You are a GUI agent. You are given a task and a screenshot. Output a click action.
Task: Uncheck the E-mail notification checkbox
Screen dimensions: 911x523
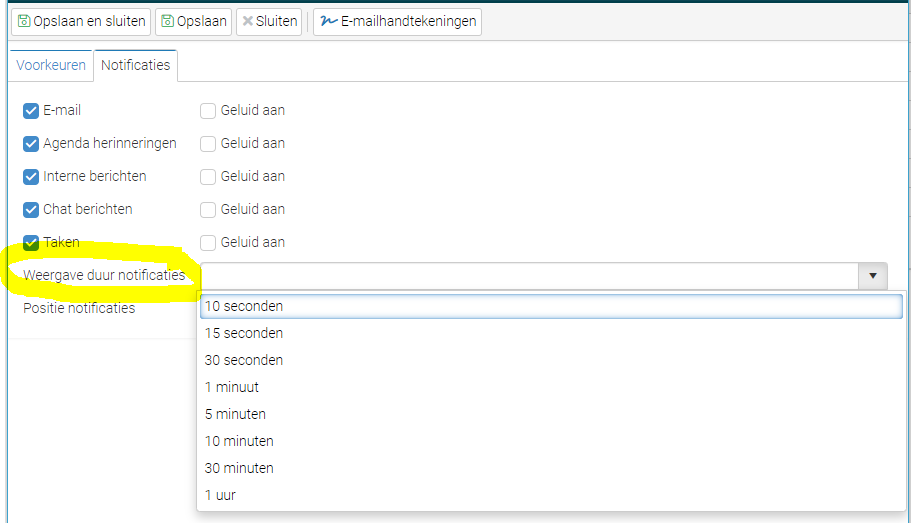[31, 111]
